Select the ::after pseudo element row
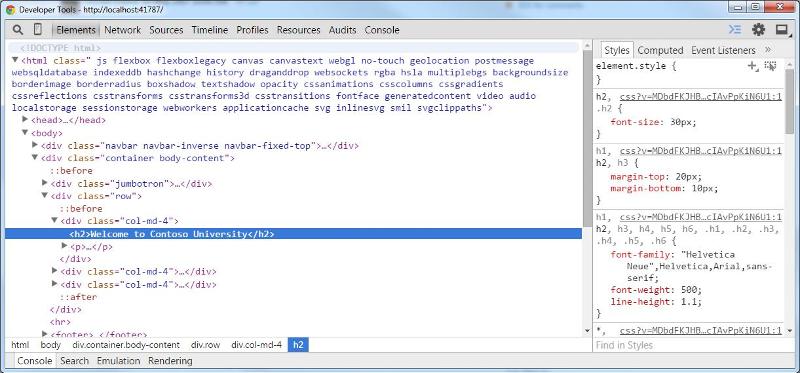Screen dimensions: 800x373 (x=78, y=297)
